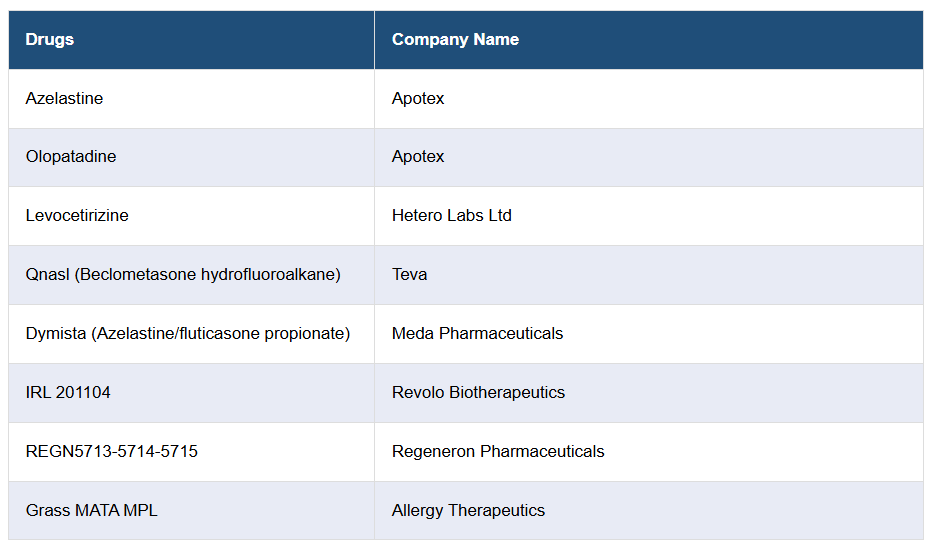Click the word Qnasl
Image resolution: width=928 pixels, height=547 pixels.
(47, 274)
